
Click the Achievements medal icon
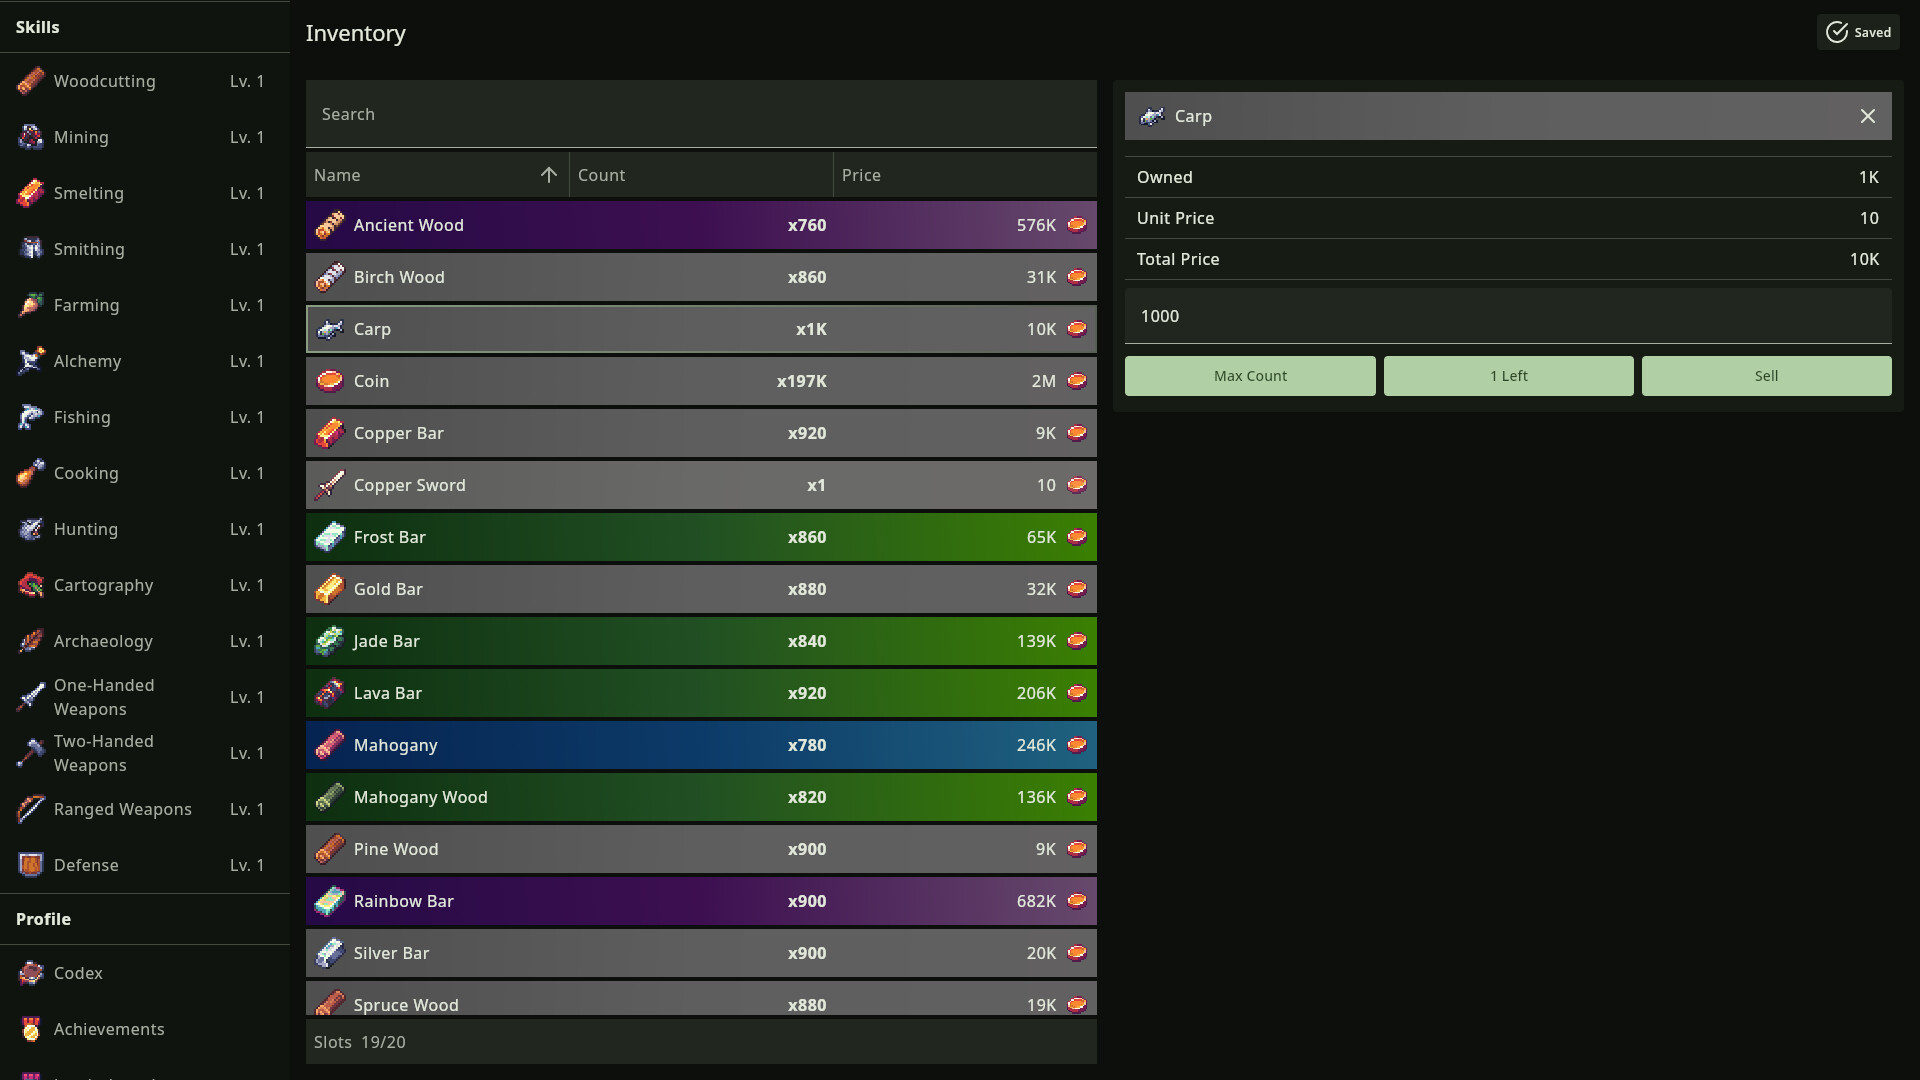[31, 1029]
